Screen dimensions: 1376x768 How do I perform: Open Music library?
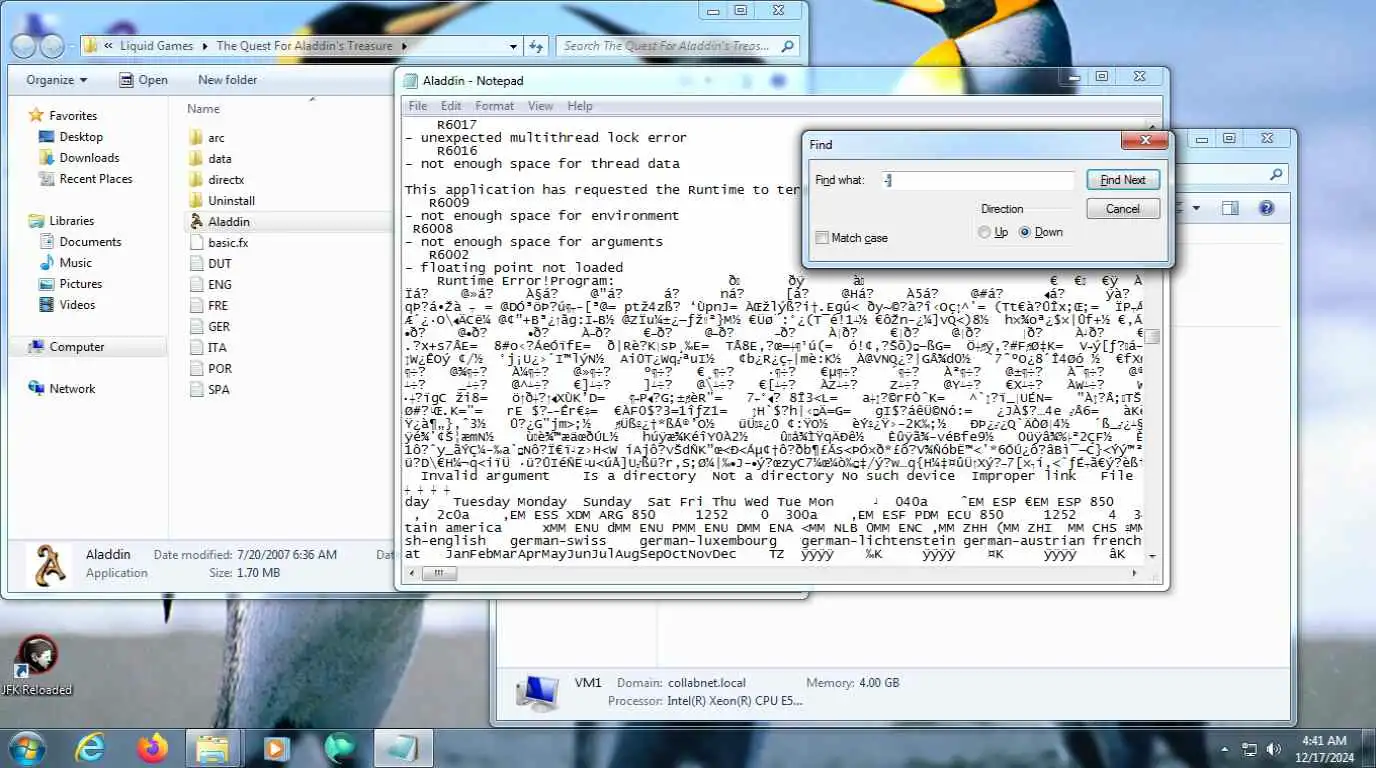pyautogui.click(x=75, y=263)
